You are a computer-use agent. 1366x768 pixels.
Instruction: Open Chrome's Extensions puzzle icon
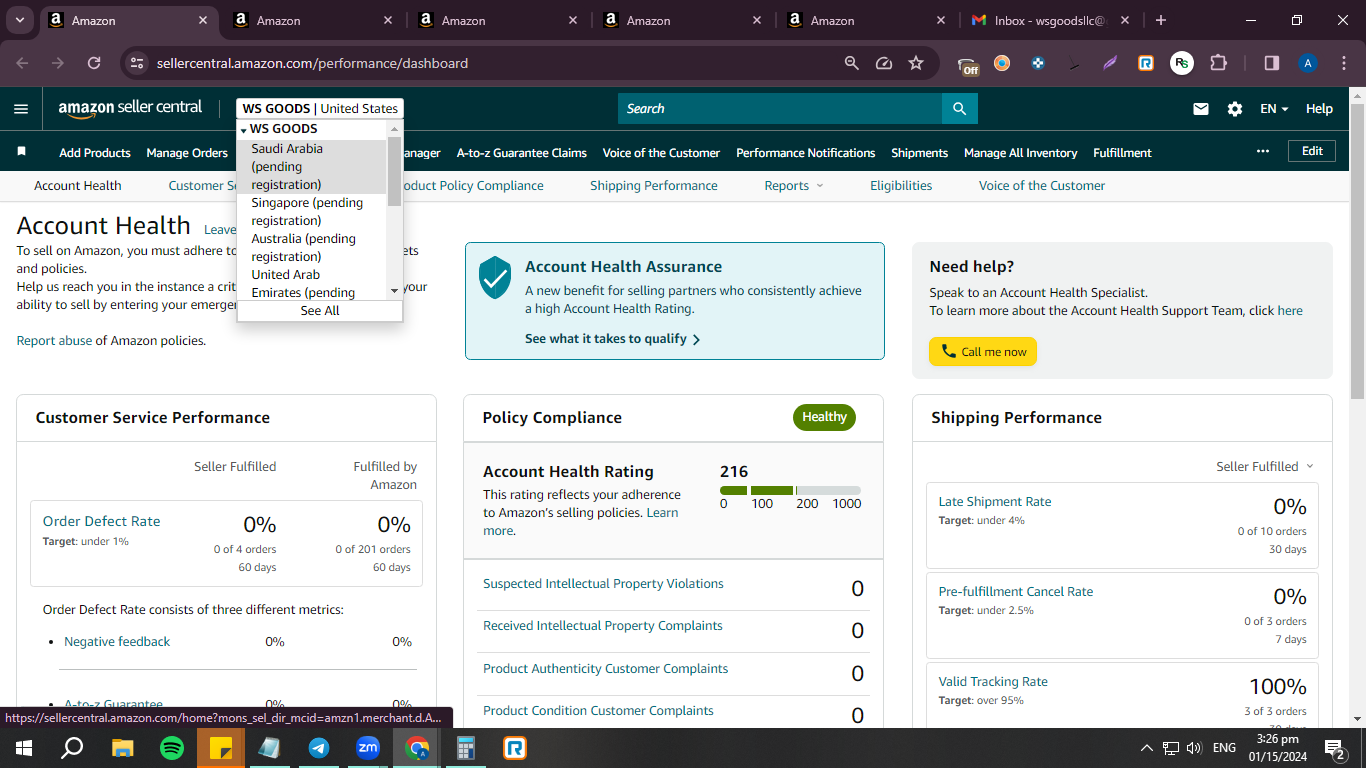click(x=1218, y=63)
